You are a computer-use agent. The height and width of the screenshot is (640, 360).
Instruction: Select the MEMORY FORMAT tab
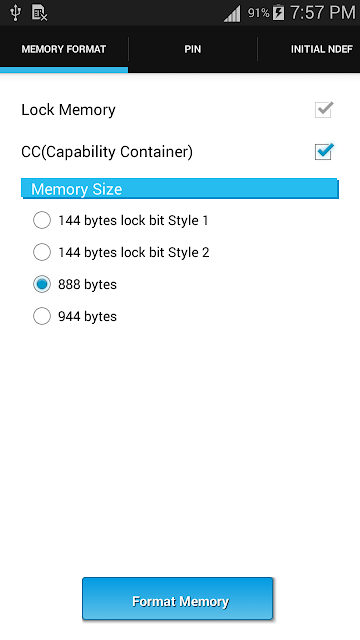(x=64, y=49)
